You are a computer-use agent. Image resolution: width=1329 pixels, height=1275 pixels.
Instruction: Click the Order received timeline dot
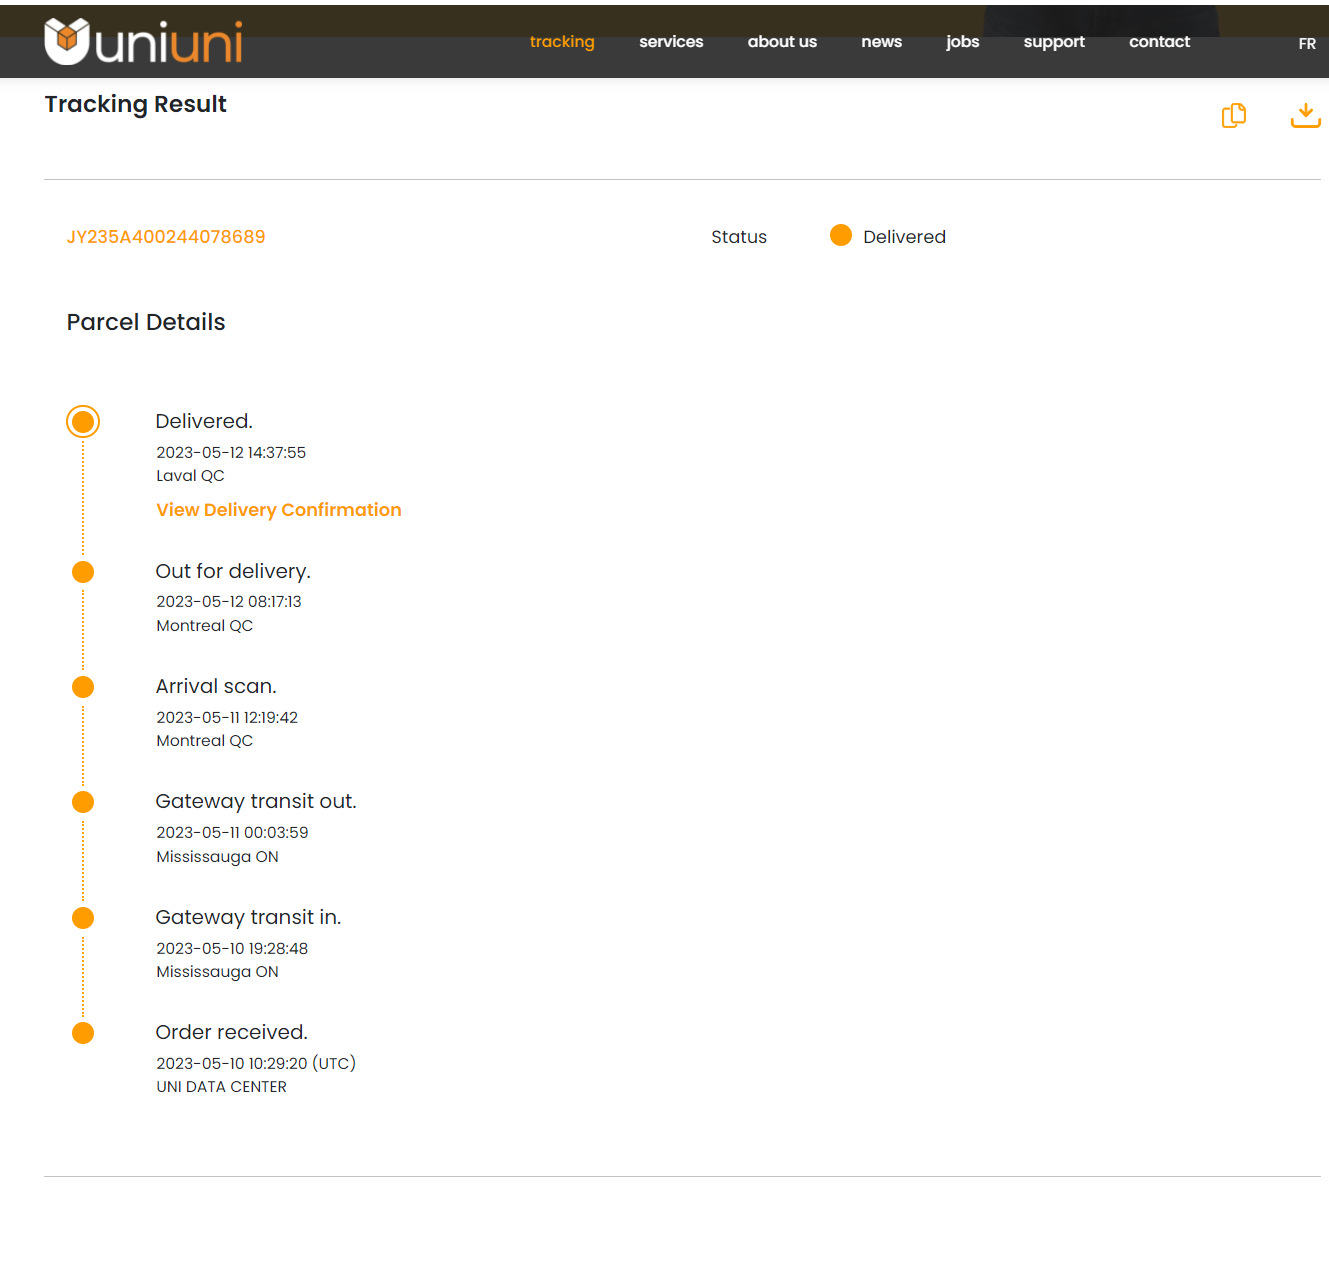pyautogui.click(x=83, y=1033)
